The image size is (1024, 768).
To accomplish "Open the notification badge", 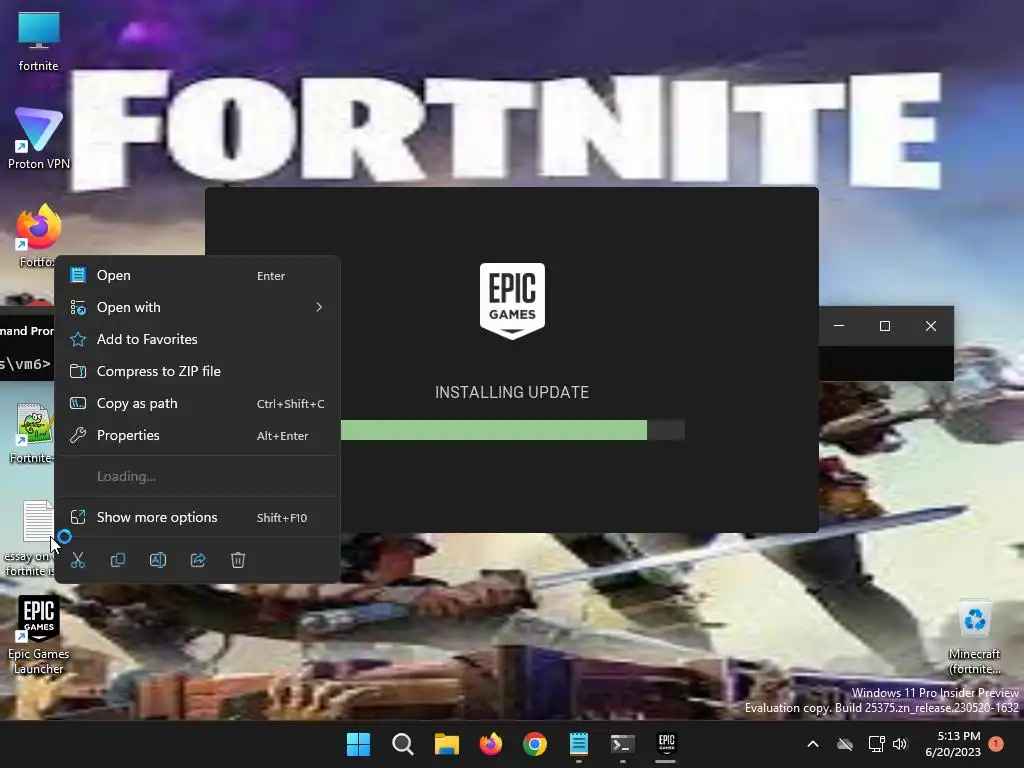I will click(996, 744).
